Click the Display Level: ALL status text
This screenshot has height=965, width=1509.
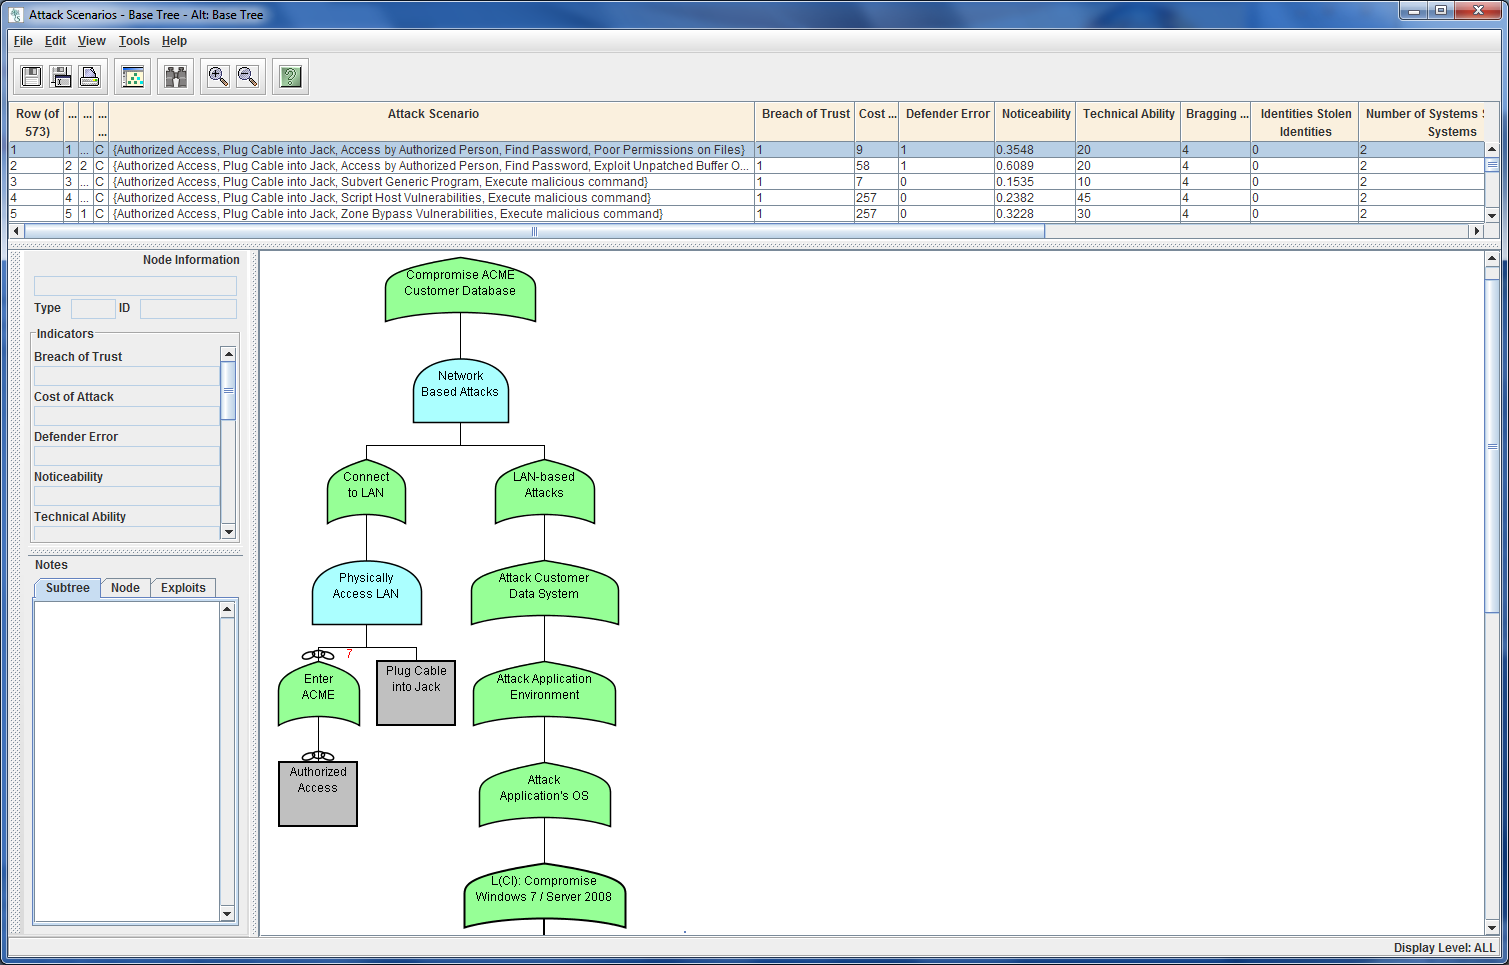tap(1444, 948)
